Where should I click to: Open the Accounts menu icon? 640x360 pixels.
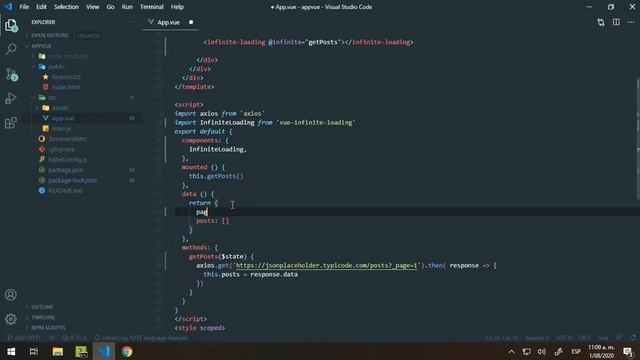tap(11, 295)
